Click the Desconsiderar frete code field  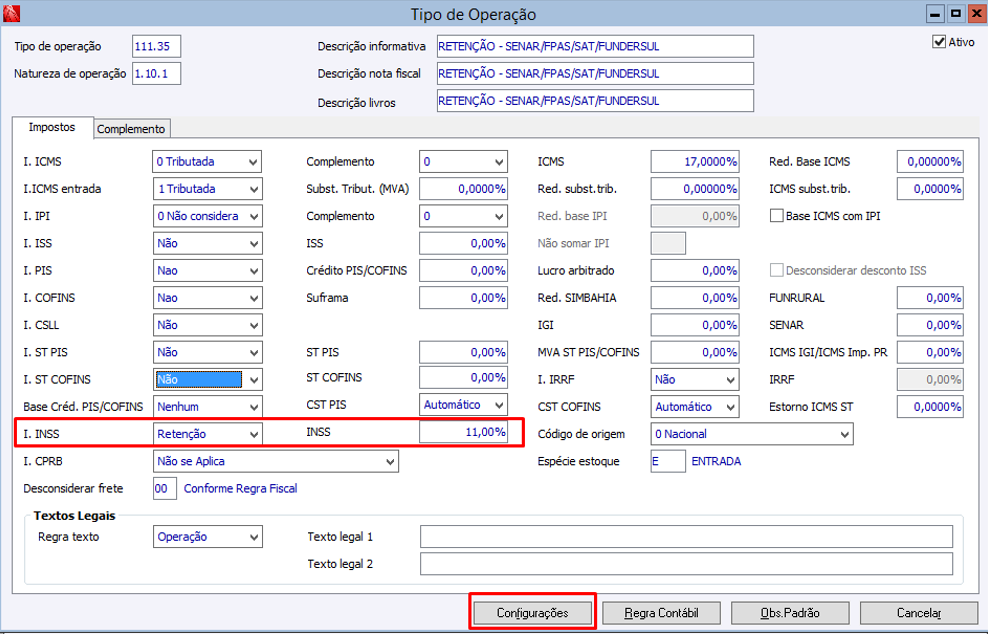point(164,488)
